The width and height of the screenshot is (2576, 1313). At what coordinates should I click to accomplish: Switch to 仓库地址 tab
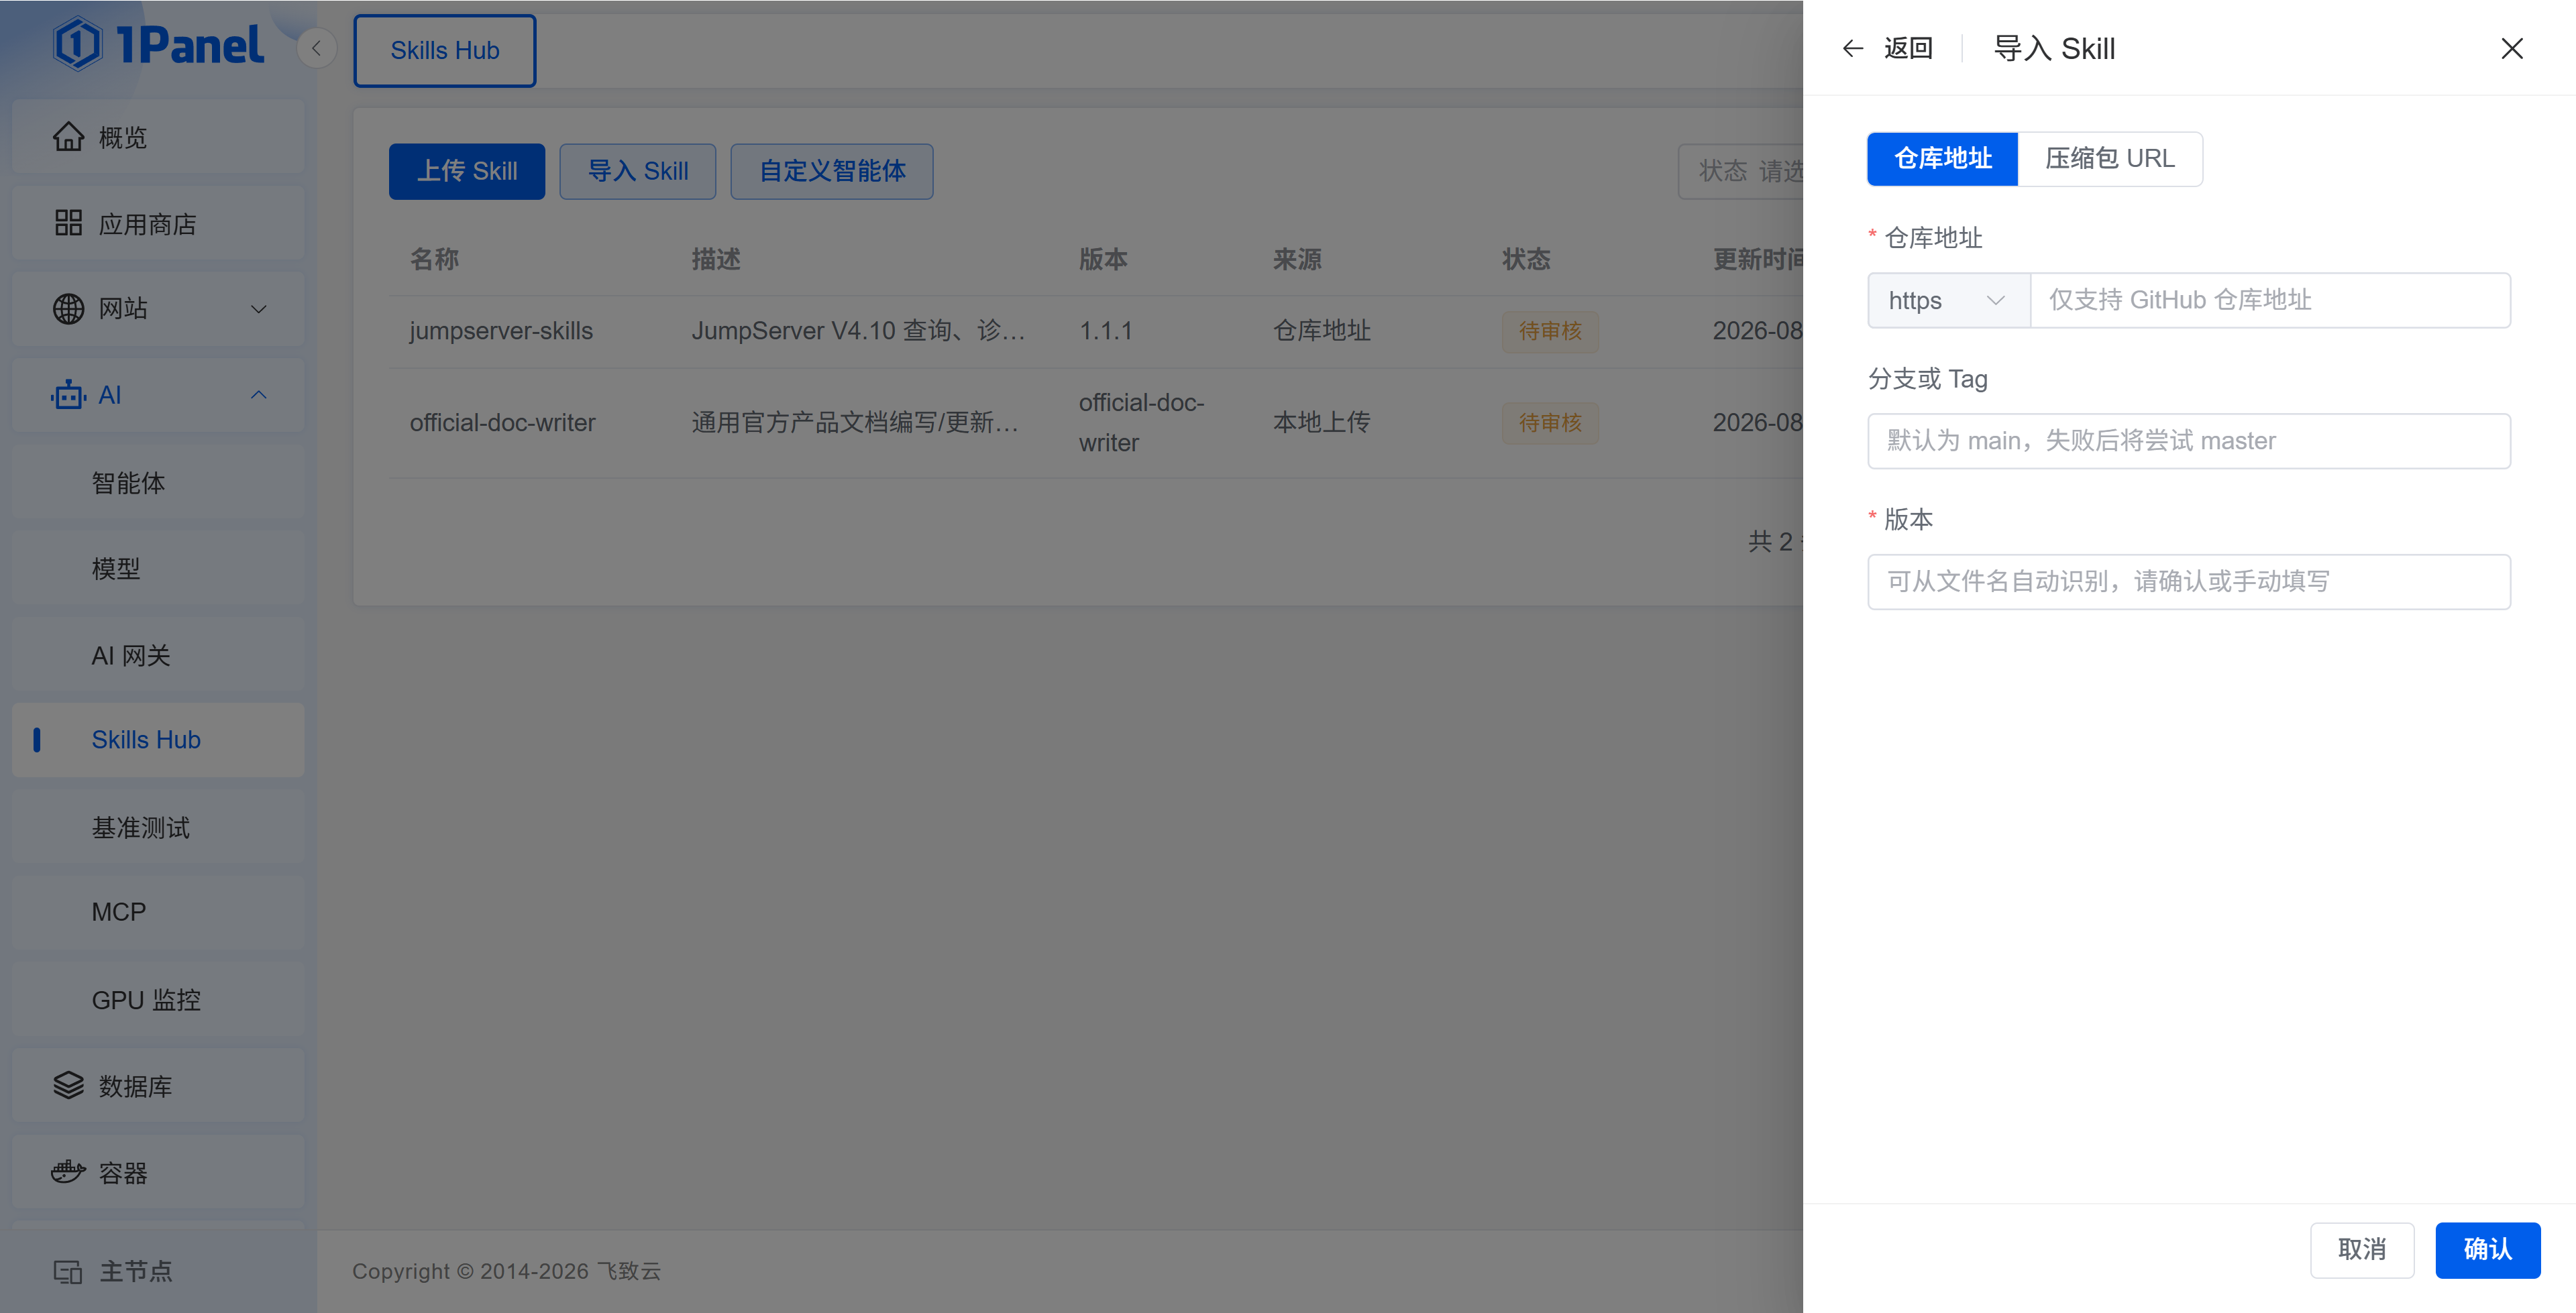pyautogui.click(x=1943, y=158)
